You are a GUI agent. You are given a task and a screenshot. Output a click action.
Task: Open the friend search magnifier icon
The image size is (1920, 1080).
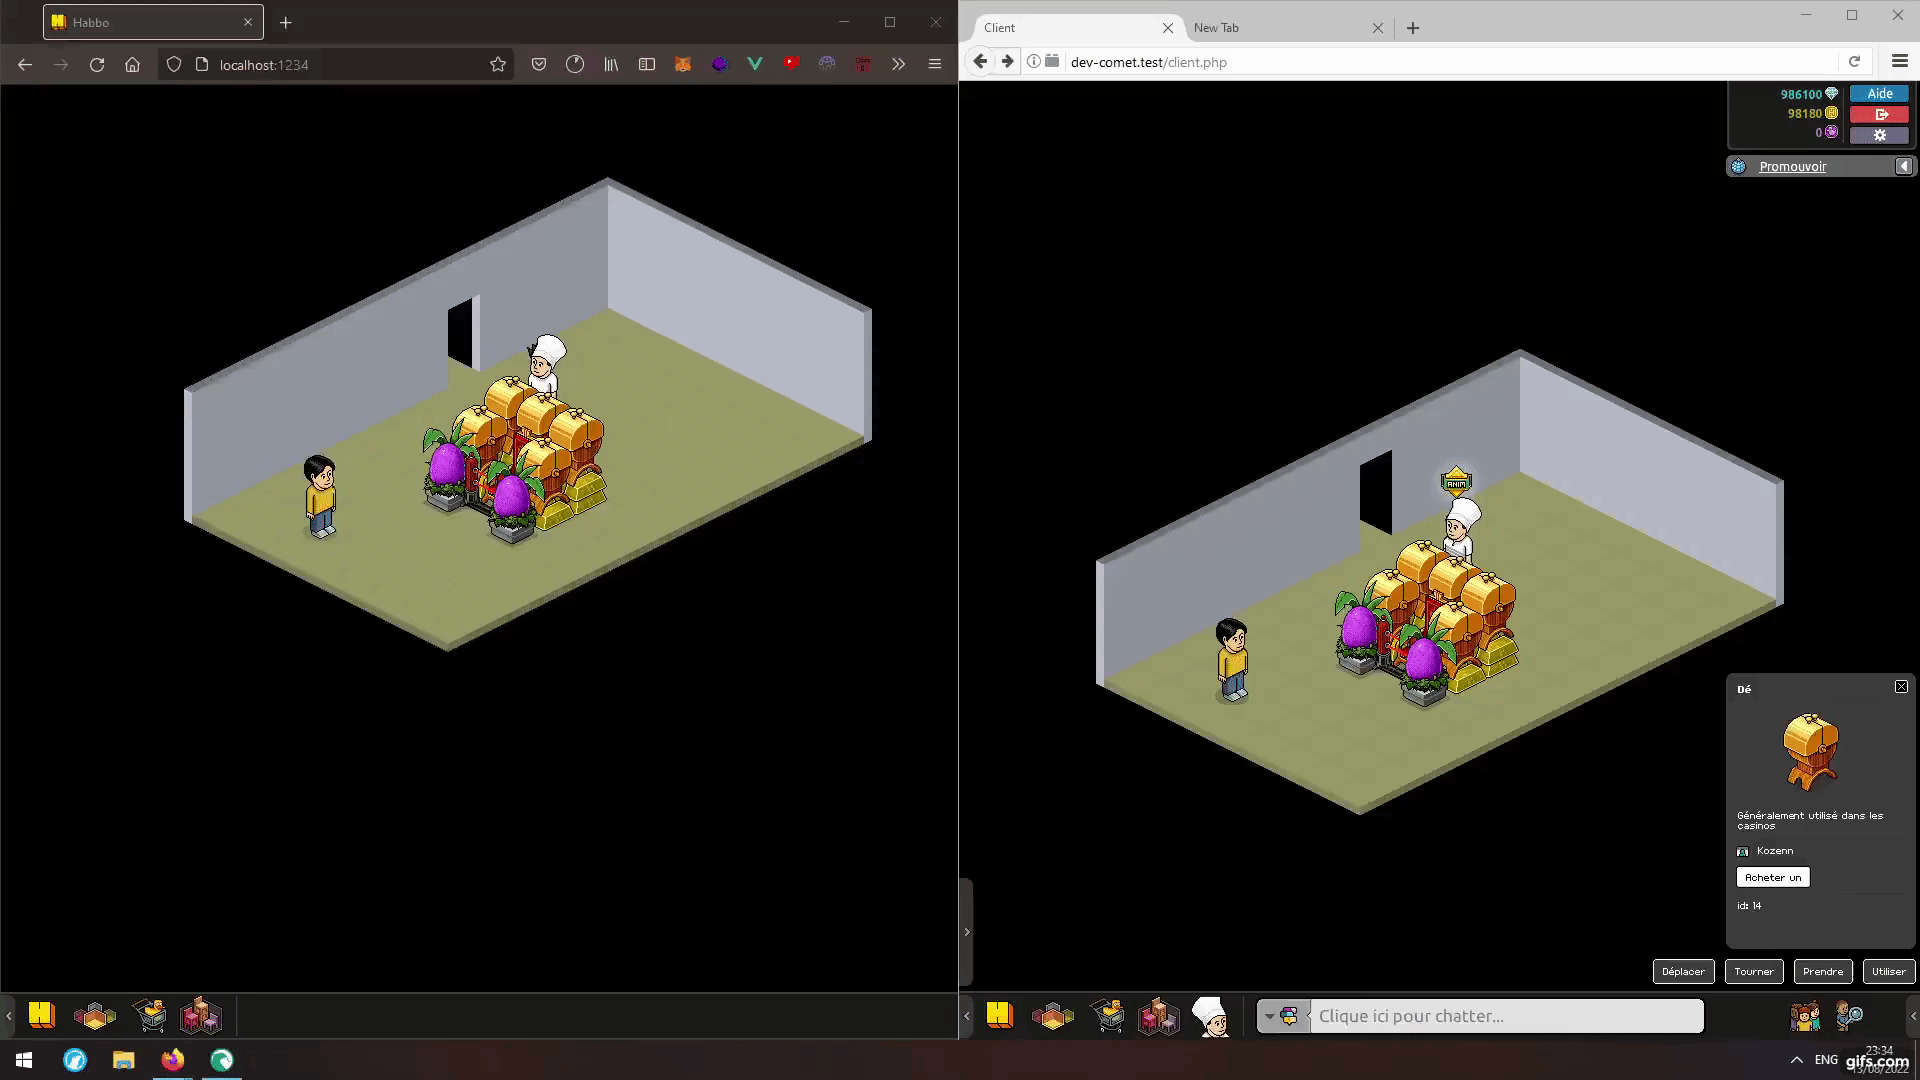[x=1849, y=1016]
